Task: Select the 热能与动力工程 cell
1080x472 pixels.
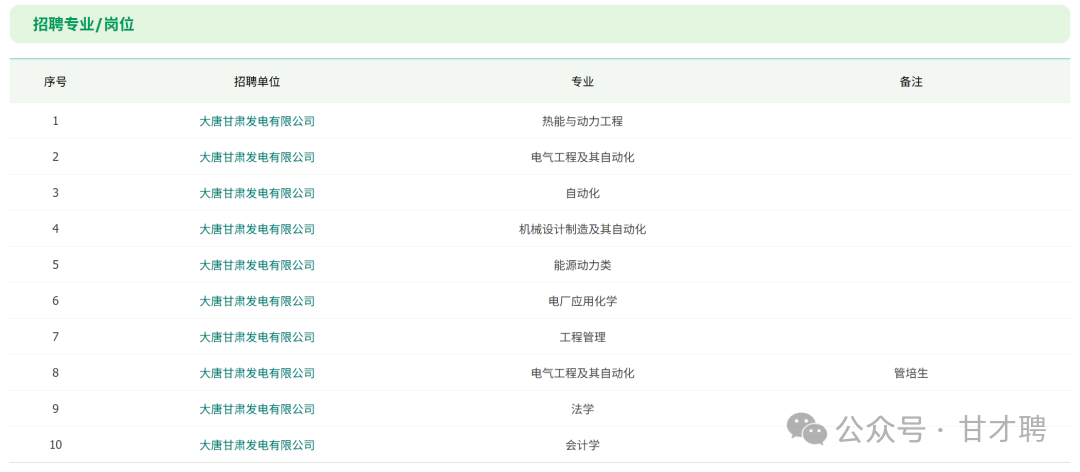Action: (582, 121)
